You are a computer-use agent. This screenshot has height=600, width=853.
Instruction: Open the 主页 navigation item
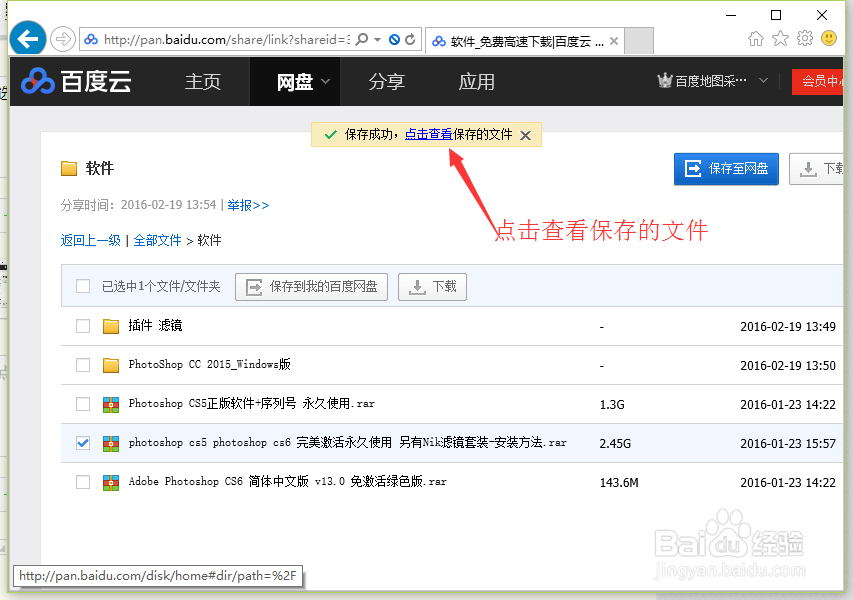(x=203, y=82)
